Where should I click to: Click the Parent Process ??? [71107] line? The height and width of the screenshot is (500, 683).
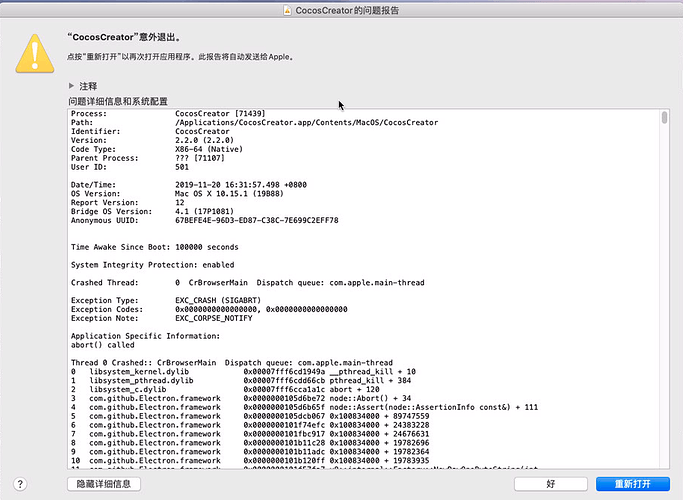click(x=148, y=158)
